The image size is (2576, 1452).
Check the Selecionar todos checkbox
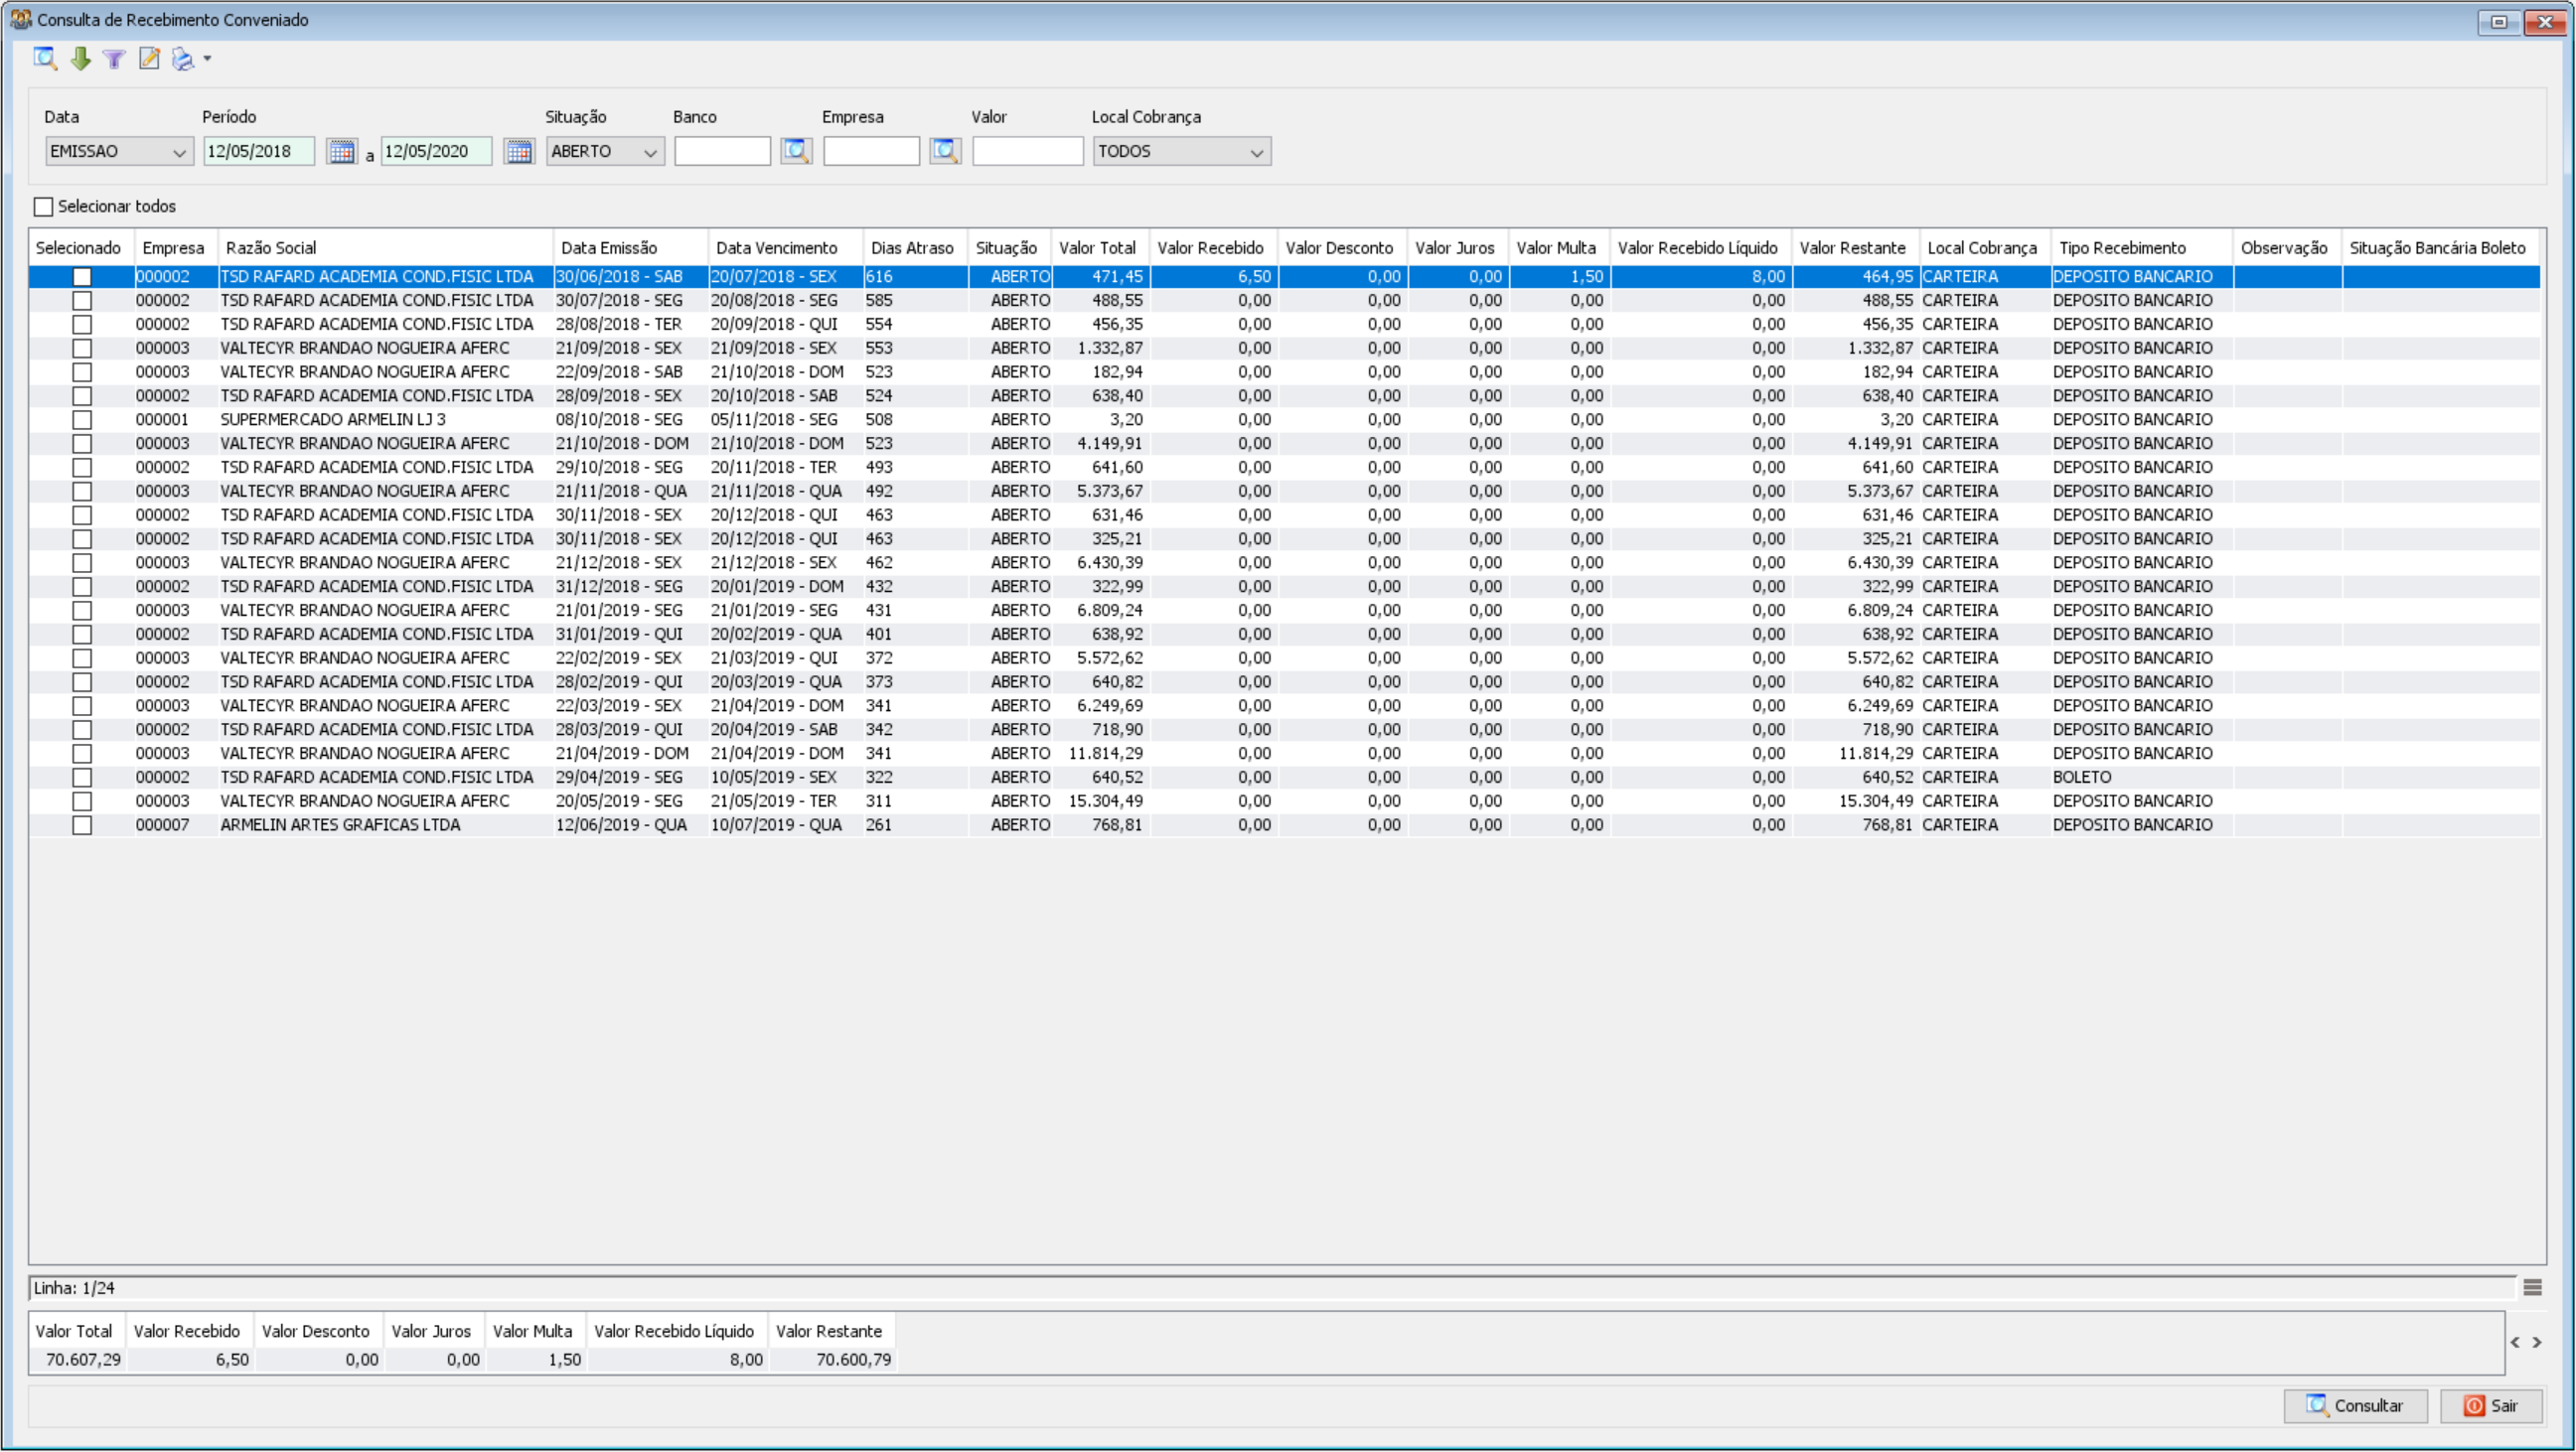(43, 207)
